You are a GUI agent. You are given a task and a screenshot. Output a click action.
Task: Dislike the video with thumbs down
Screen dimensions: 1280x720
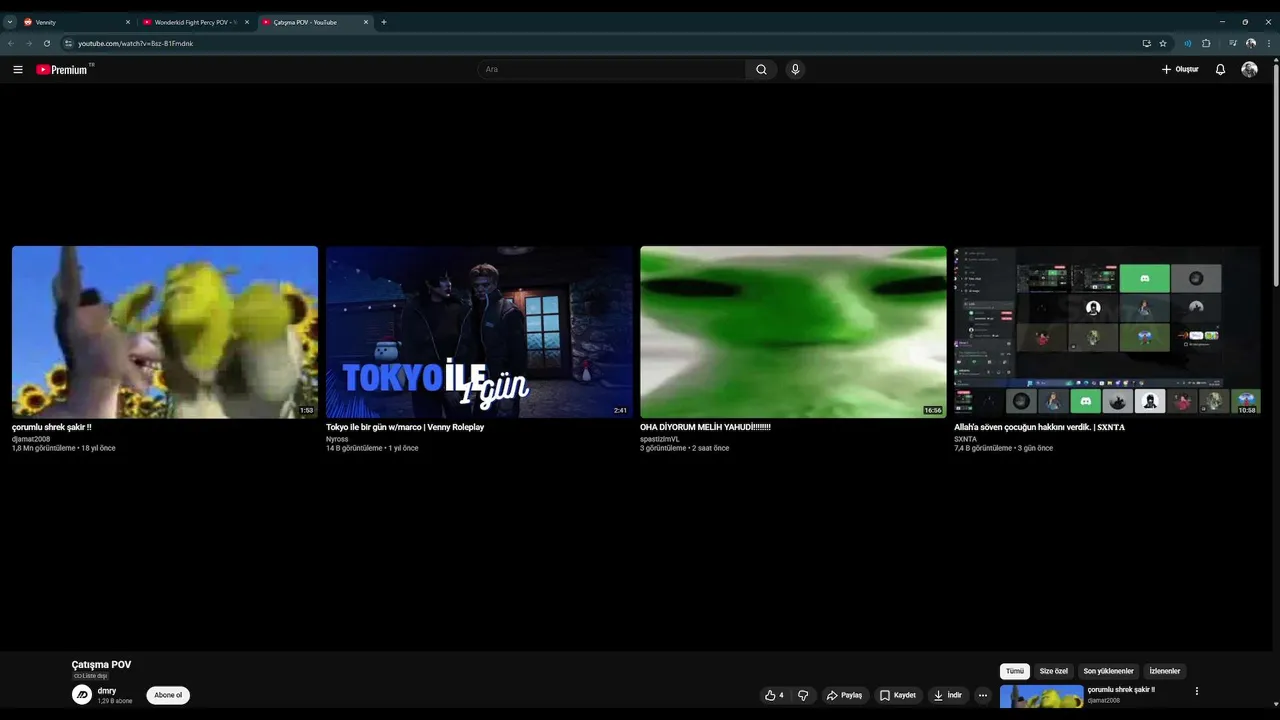pyautogui.click(x=803, y=695)
